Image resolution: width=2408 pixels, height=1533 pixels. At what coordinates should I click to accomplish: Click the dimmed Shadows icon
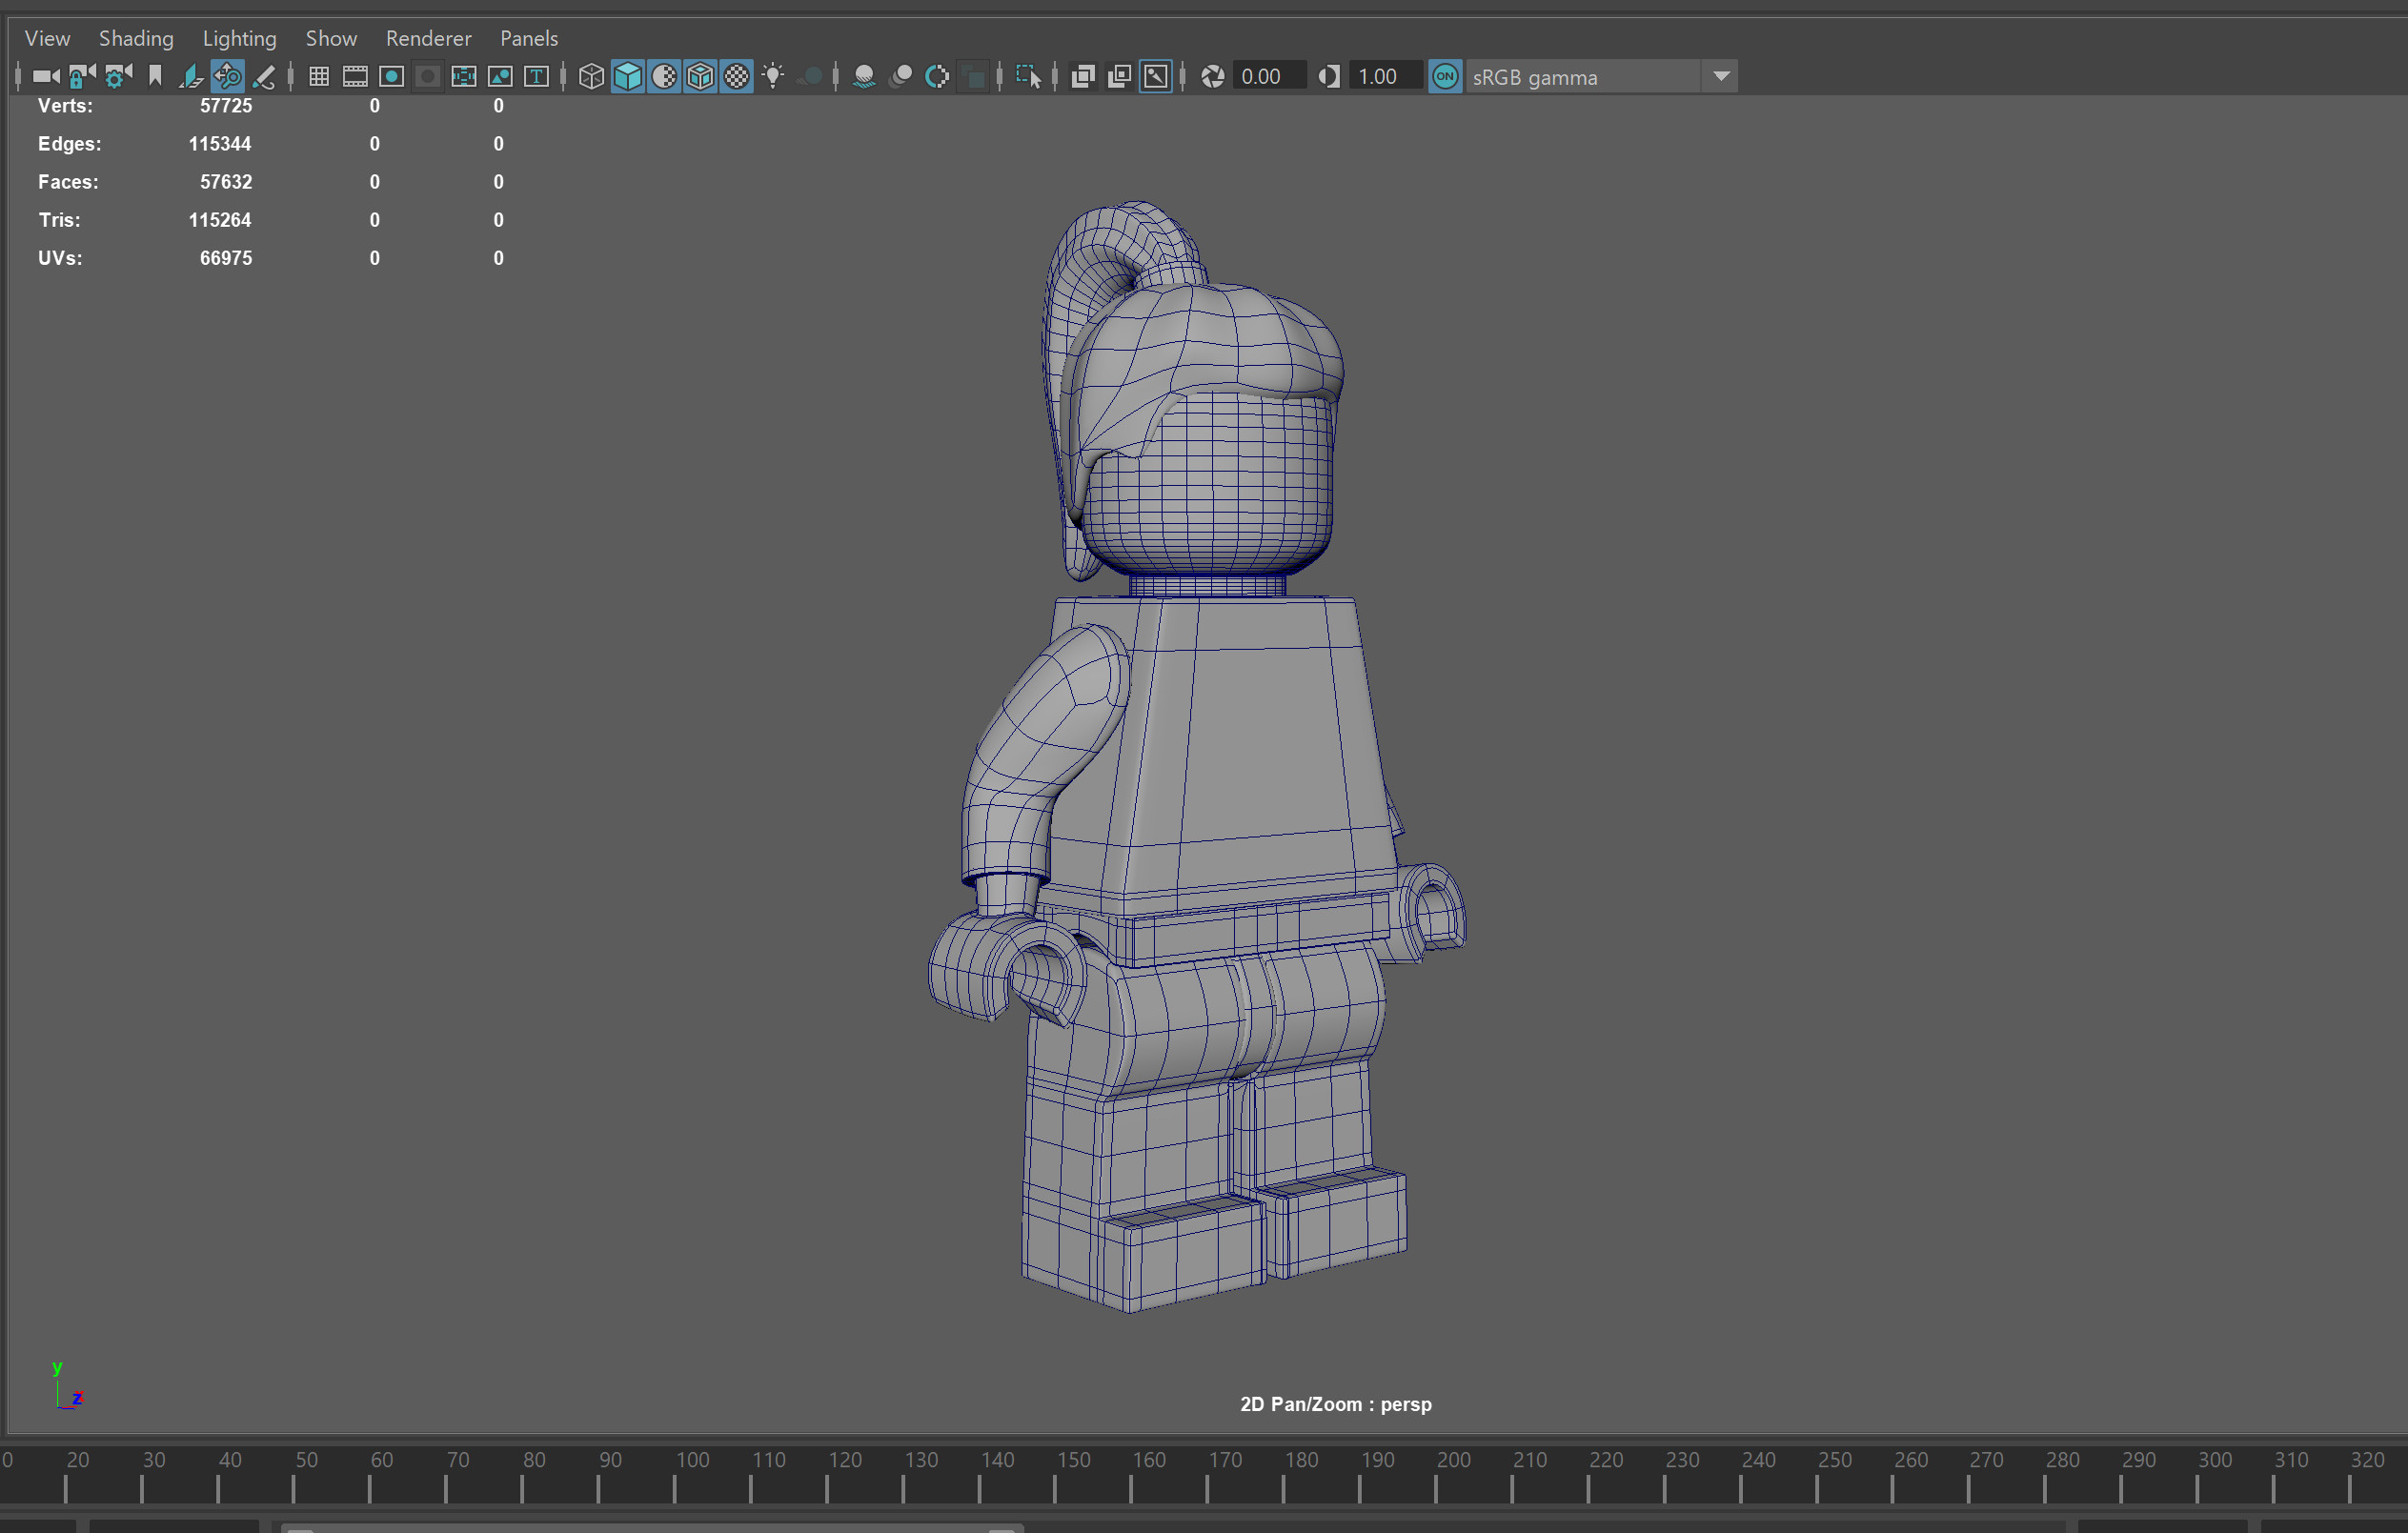[811, 76]
